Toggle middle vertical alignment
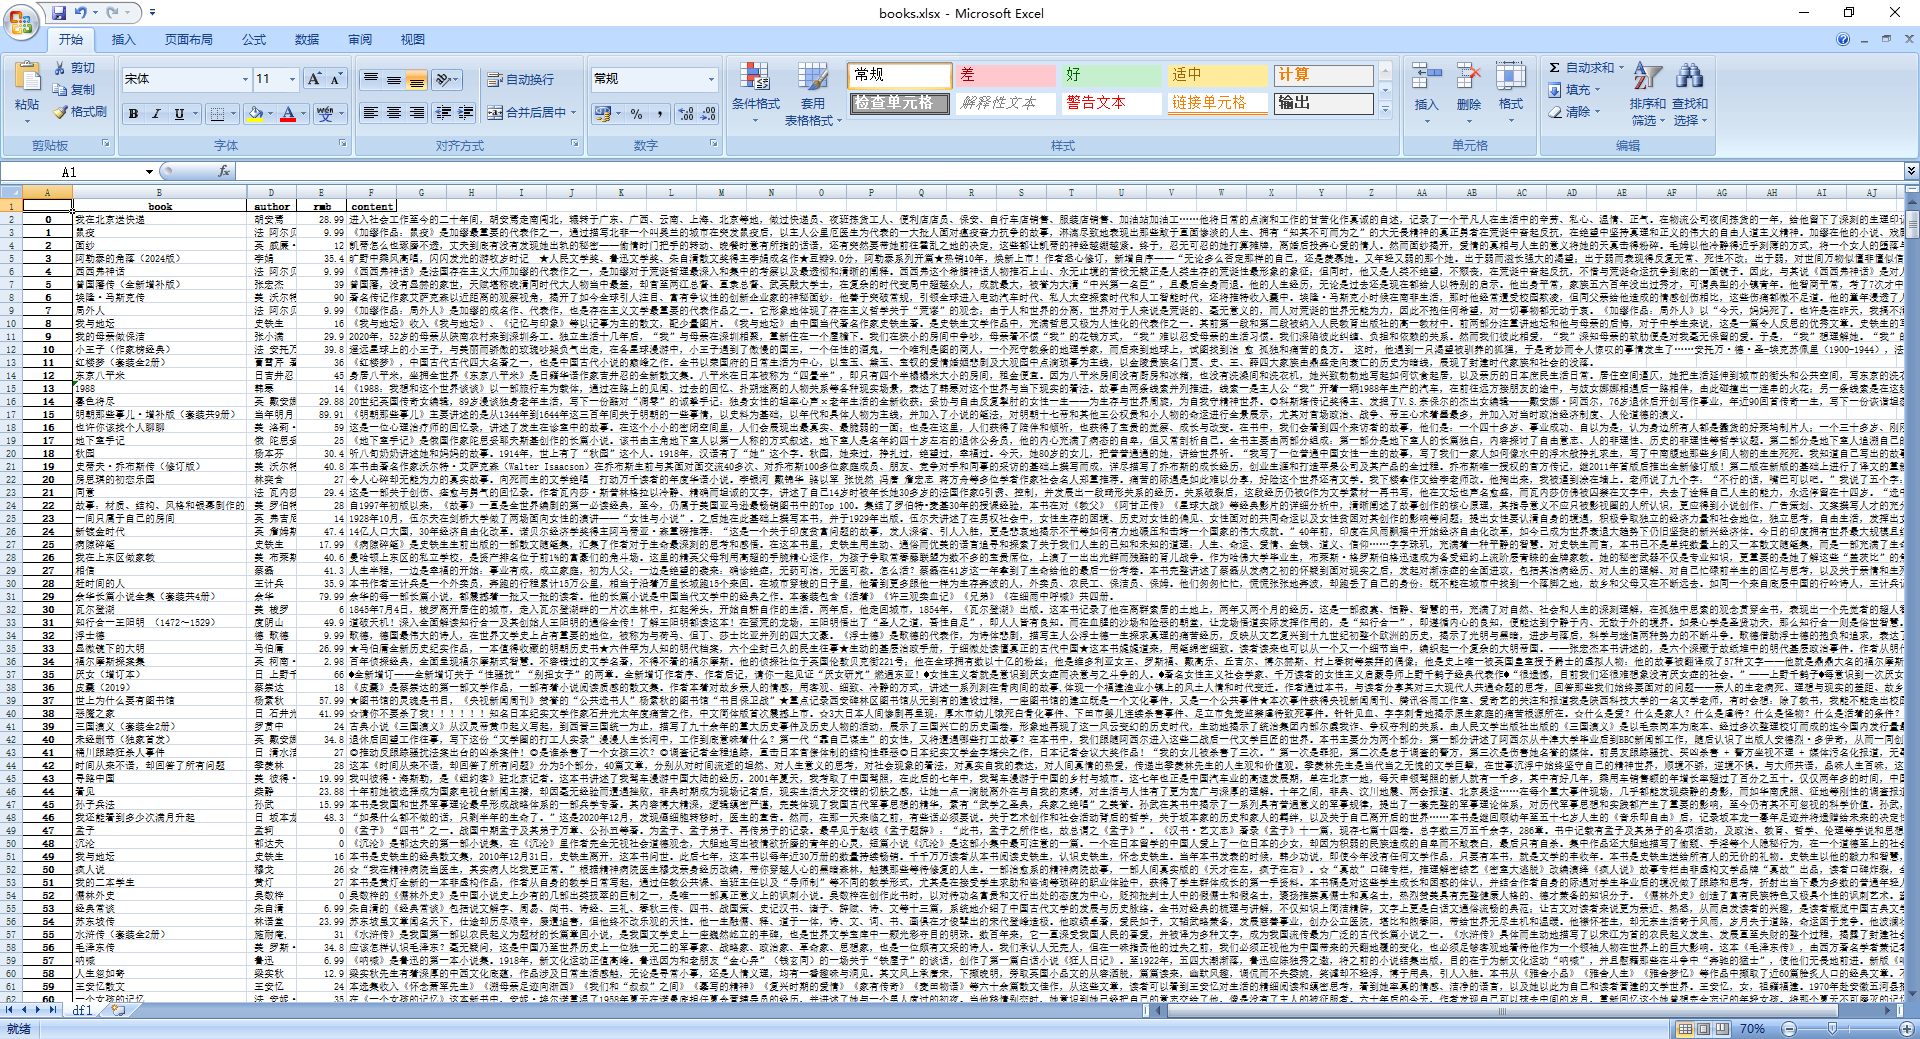The height and width of the screenshot is (1039, 1920). 394,79
